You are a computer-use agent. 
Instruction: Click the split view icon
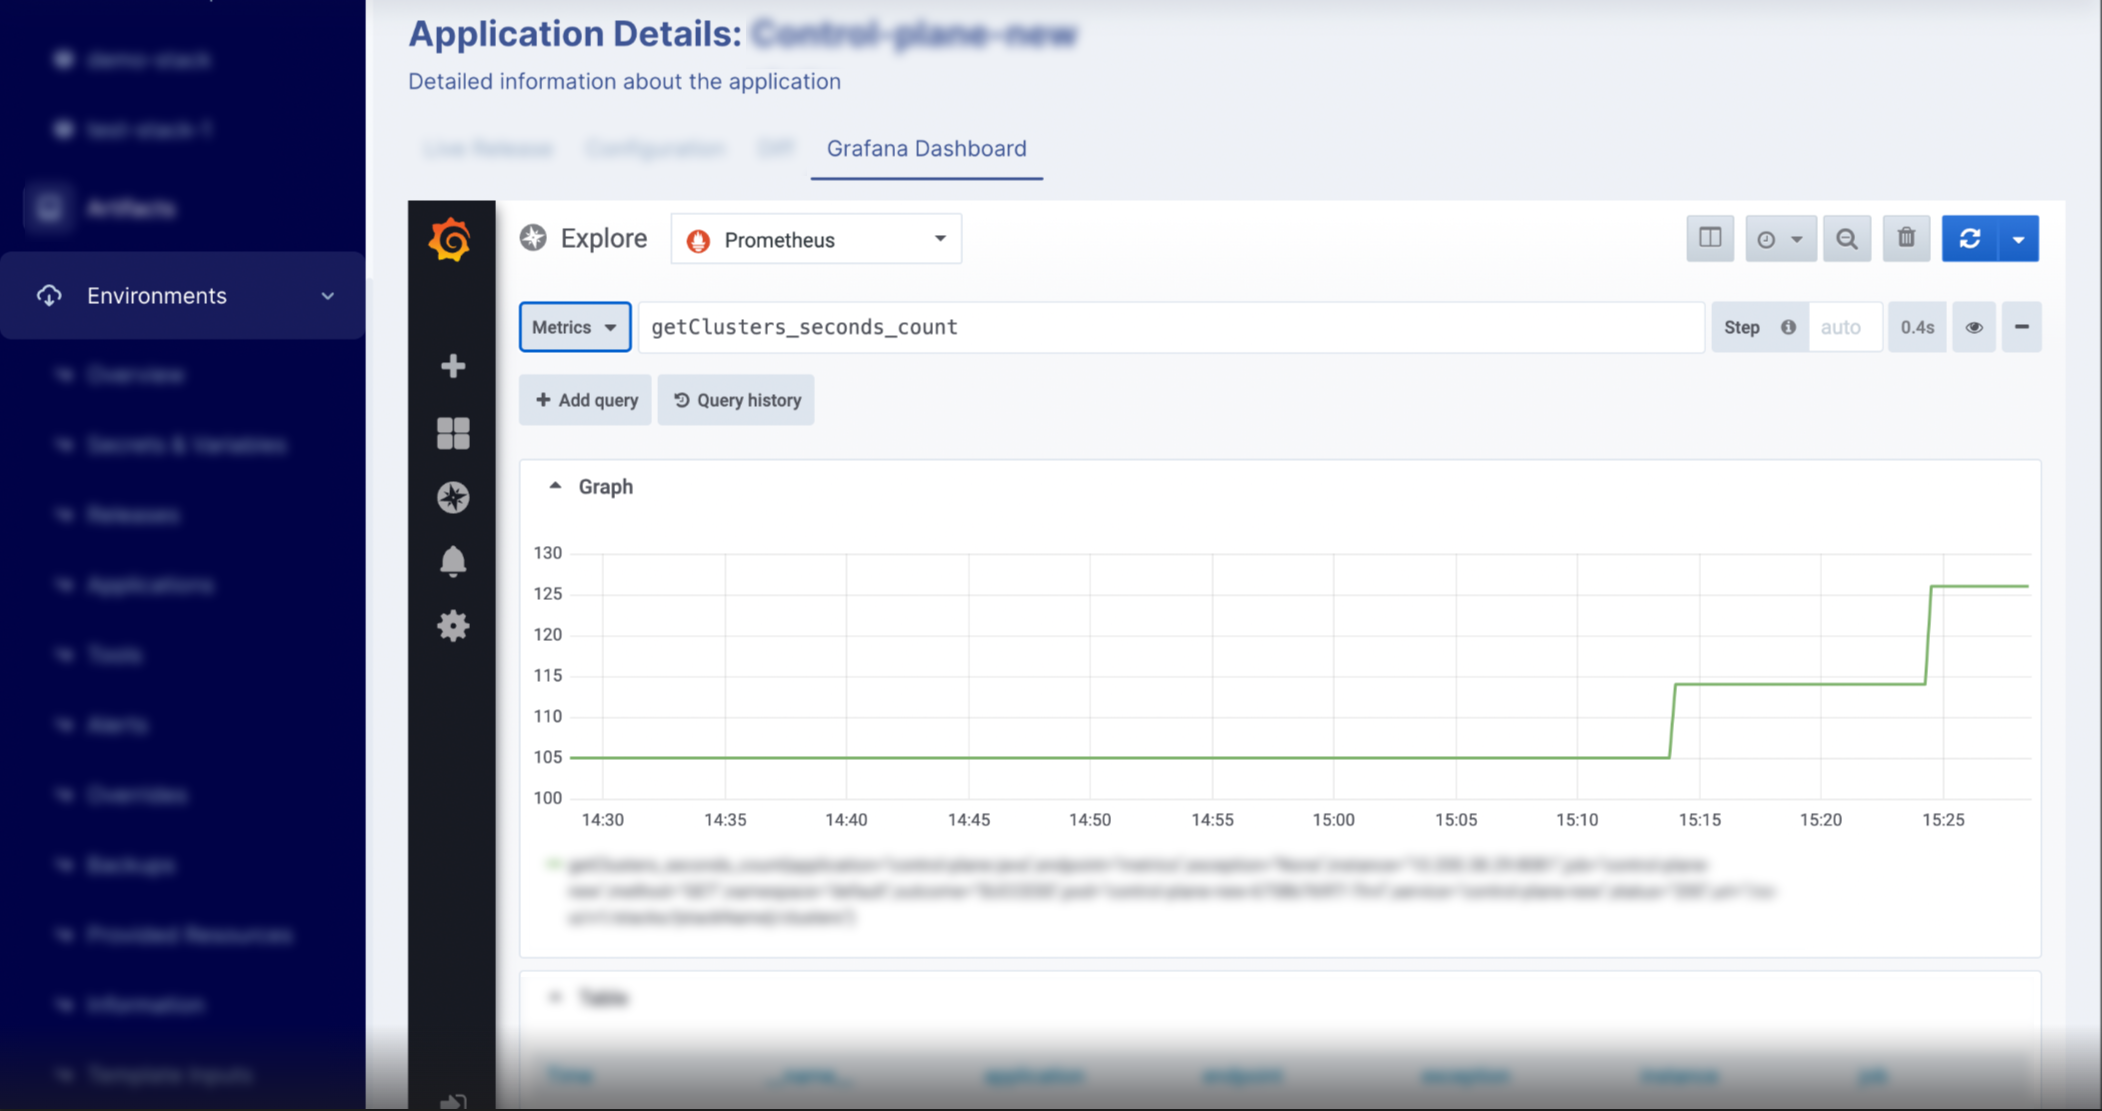[1710, 239]
